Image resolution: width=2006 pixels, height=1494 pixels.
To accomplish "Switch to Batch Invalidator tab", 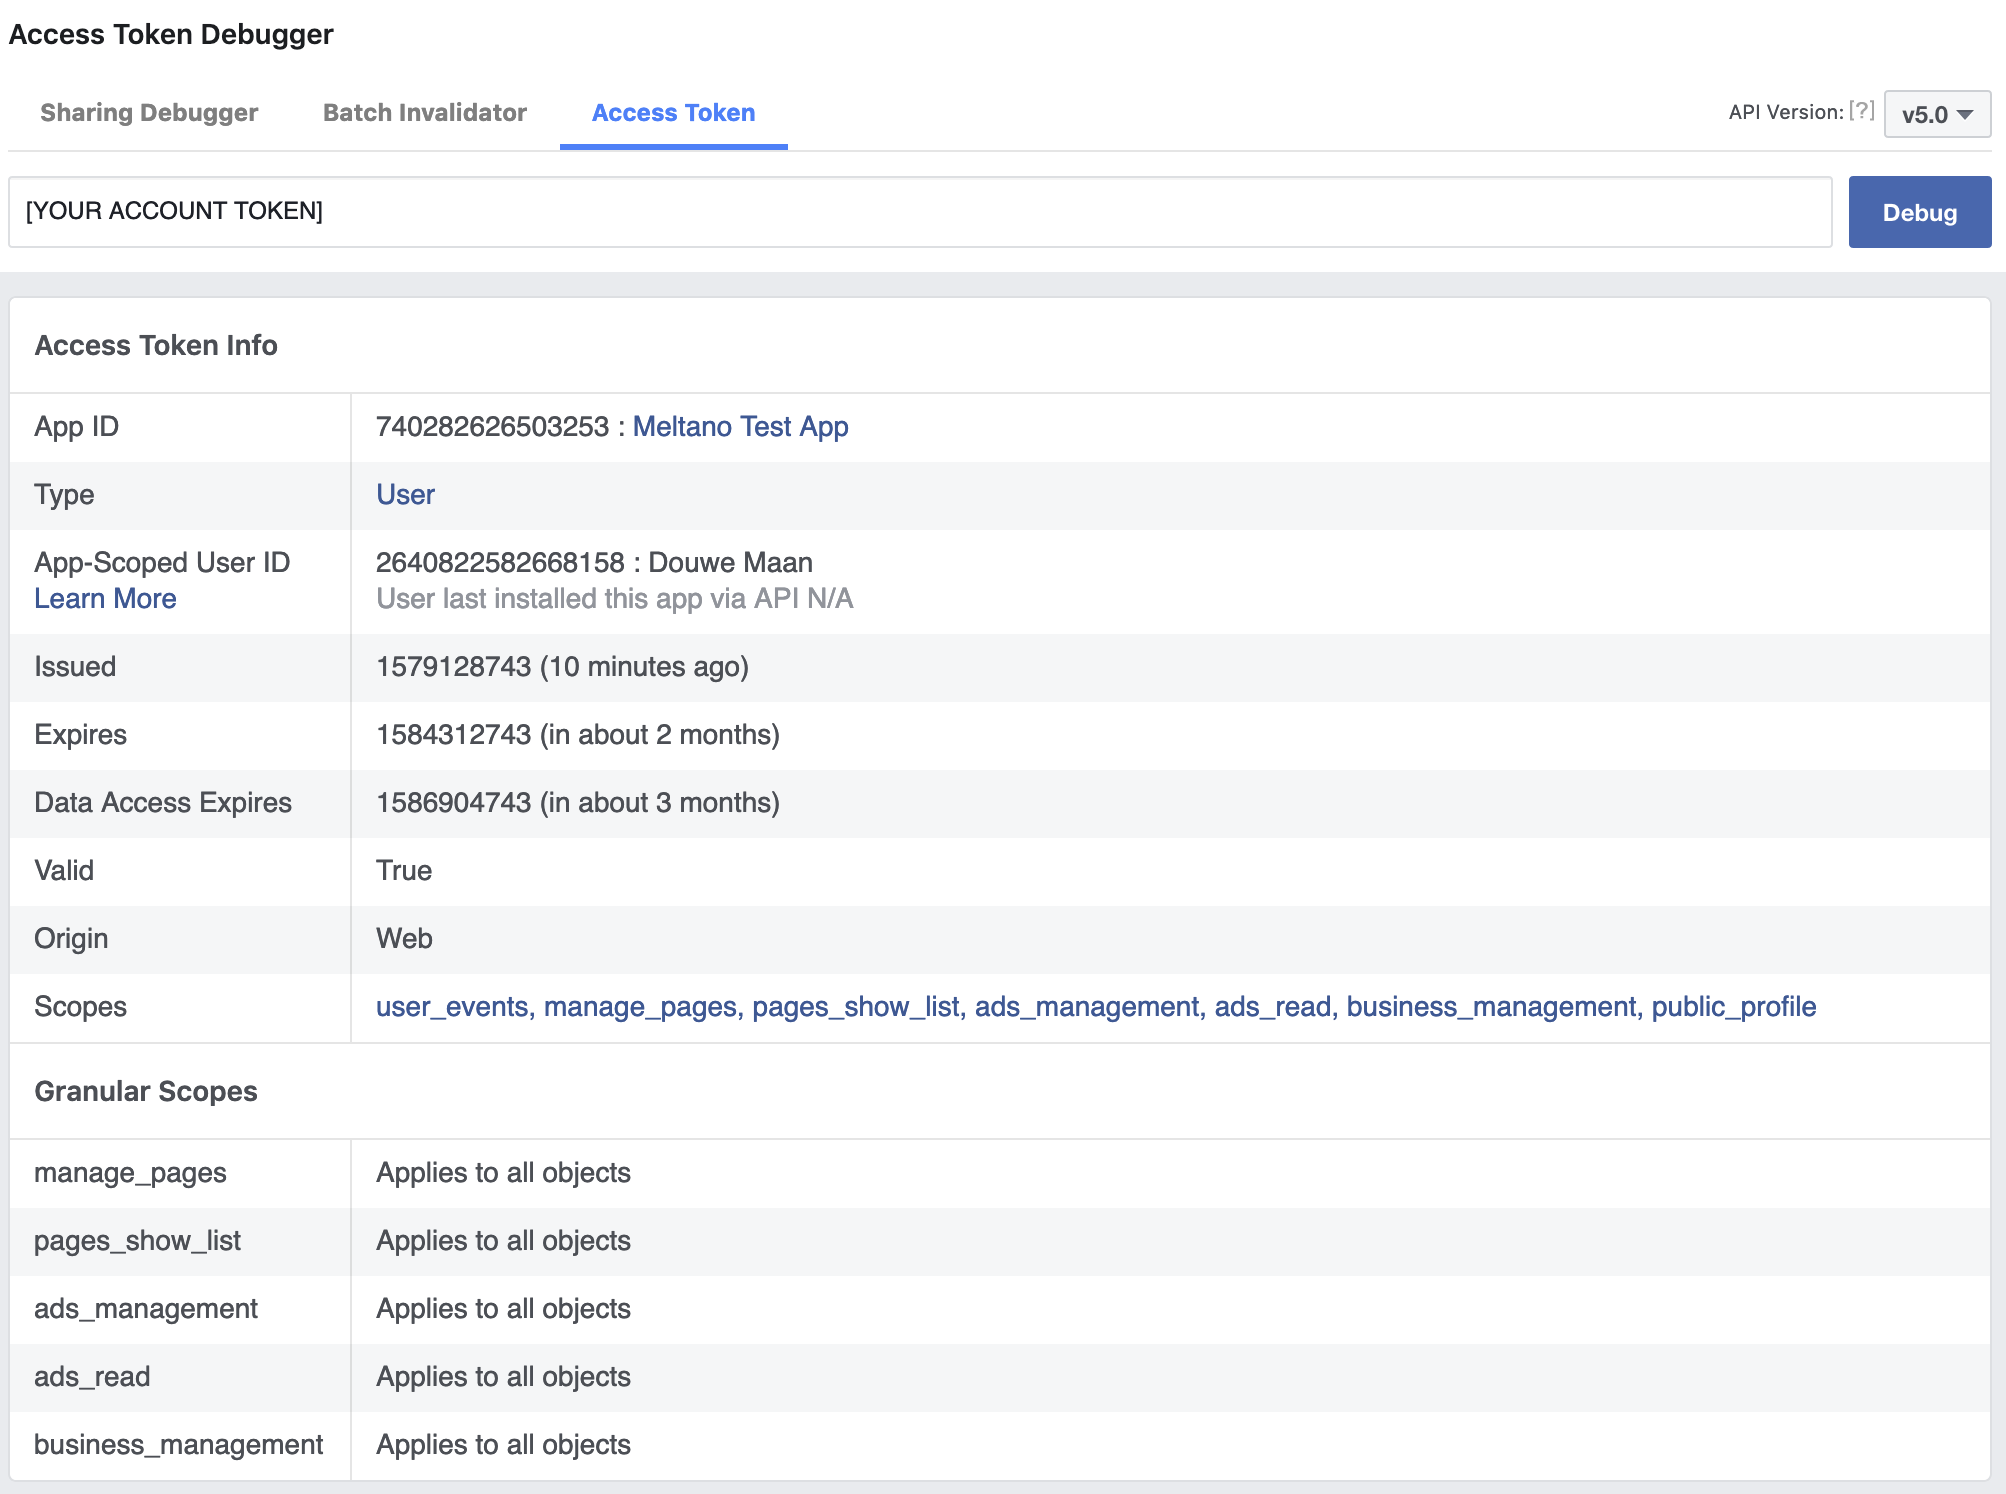I will pyautogui.click(x=424, y=111).
